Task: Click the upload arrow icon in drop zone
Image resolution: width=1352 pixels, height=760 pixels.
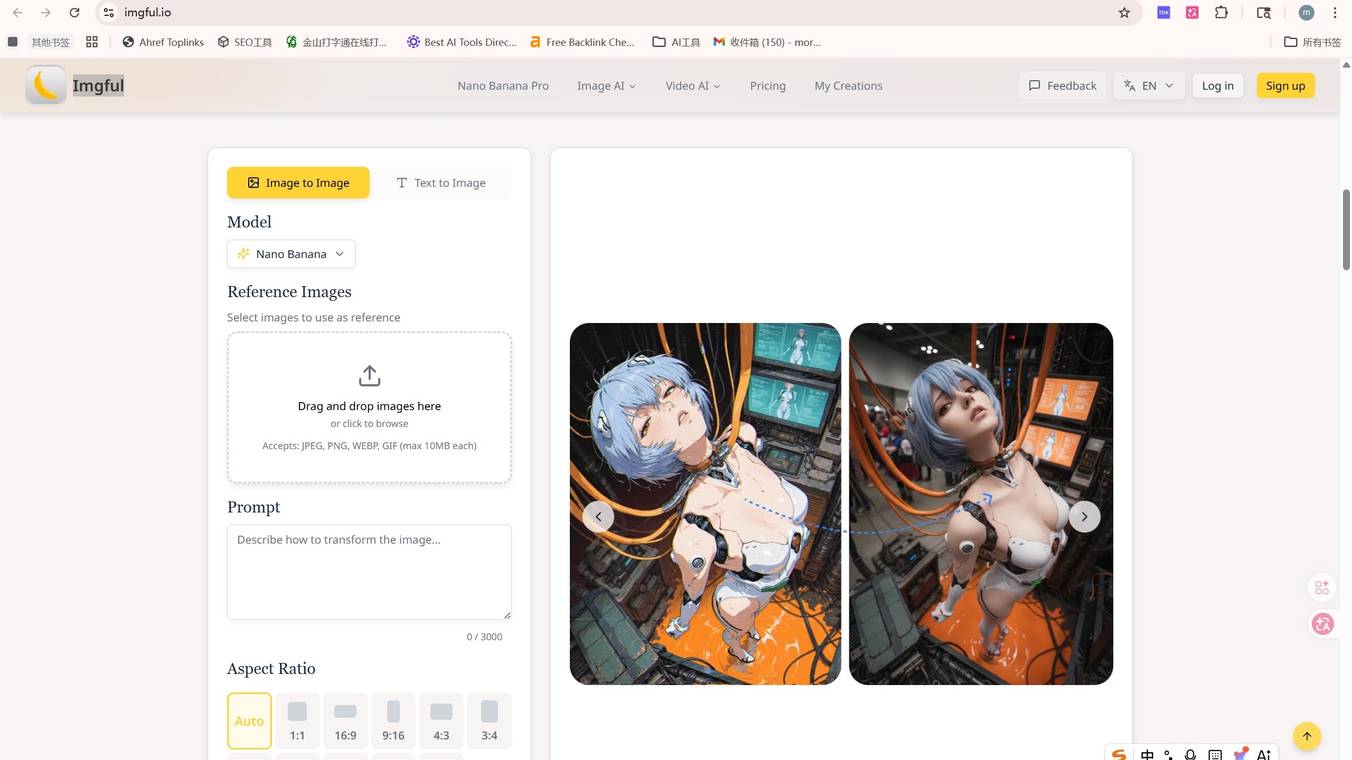Action: pos(369,376)
